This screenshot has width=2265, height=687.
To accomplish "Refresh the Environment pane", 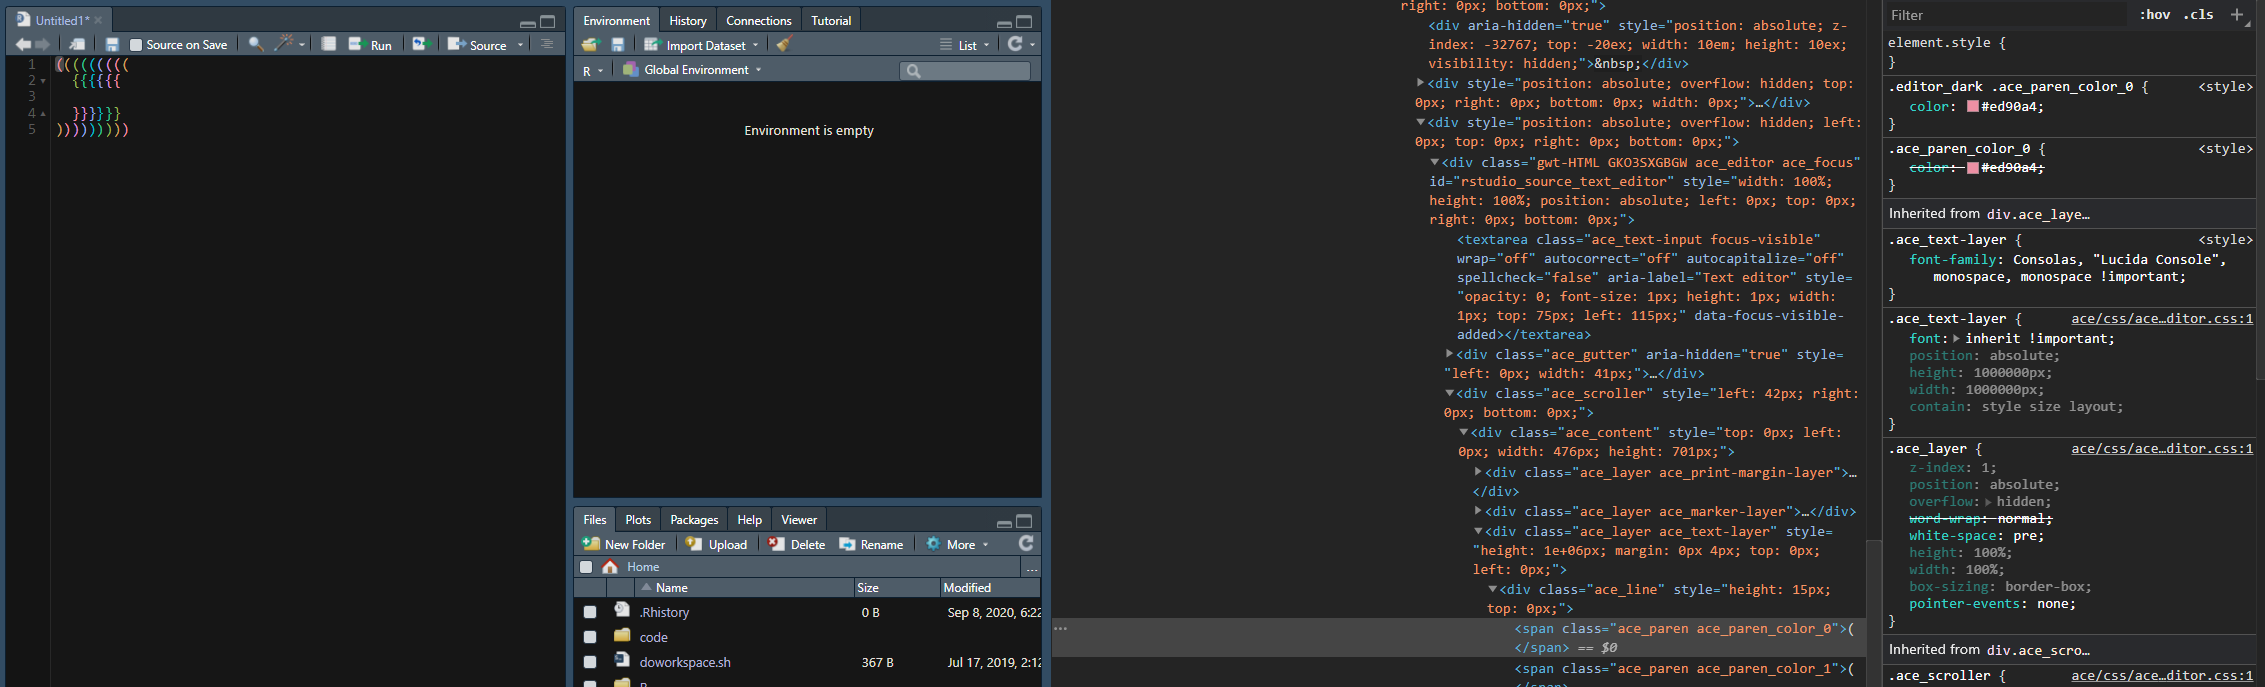I will tap(1015, 44).
